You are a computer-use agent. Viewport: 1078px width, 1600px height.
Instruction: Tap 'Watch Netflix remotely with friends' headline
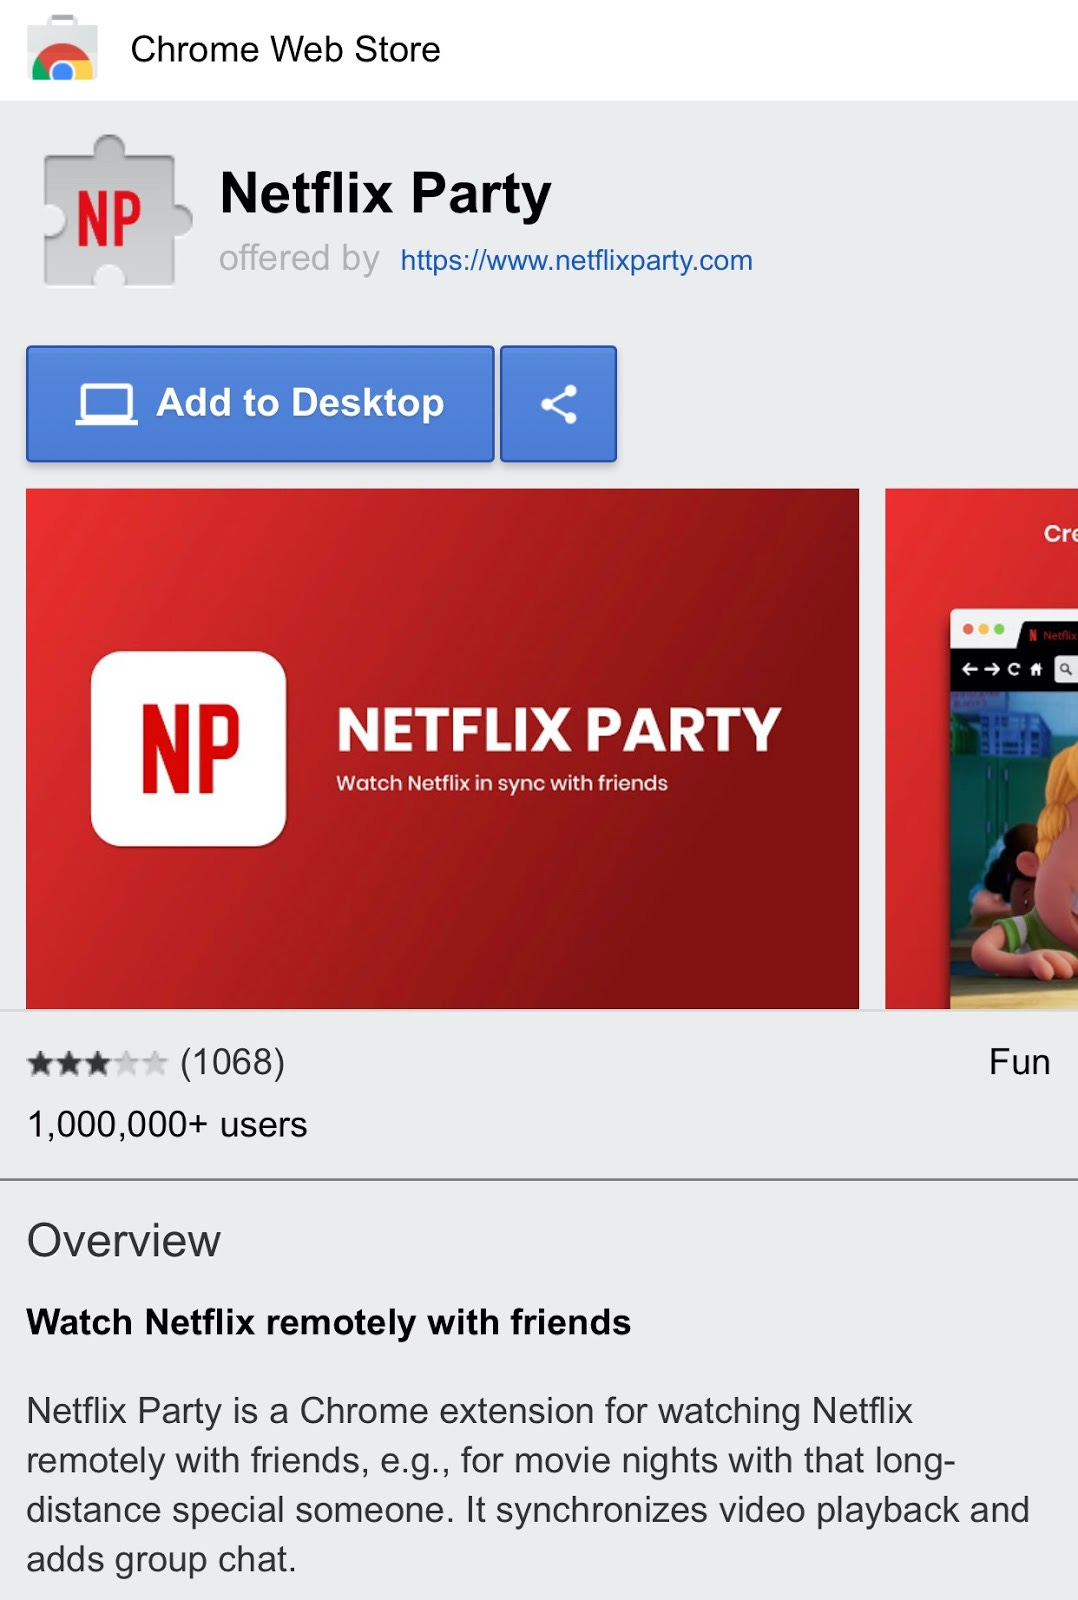tap(328, 1322)
